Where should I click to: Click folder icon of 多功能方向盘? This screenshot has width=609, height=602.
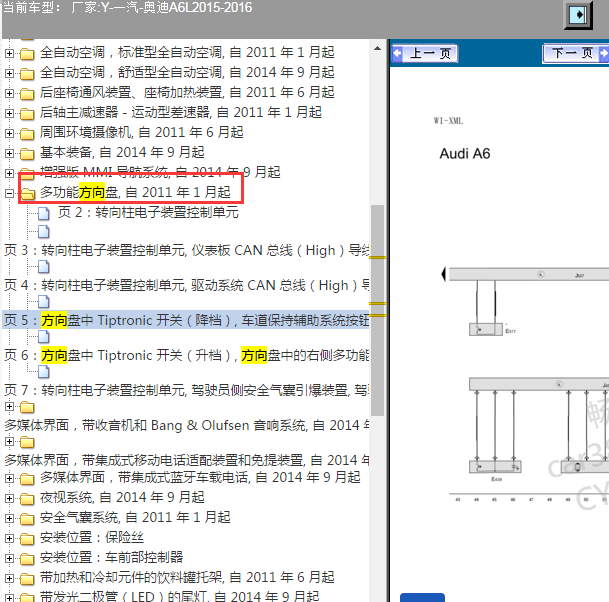coord(28,193)
